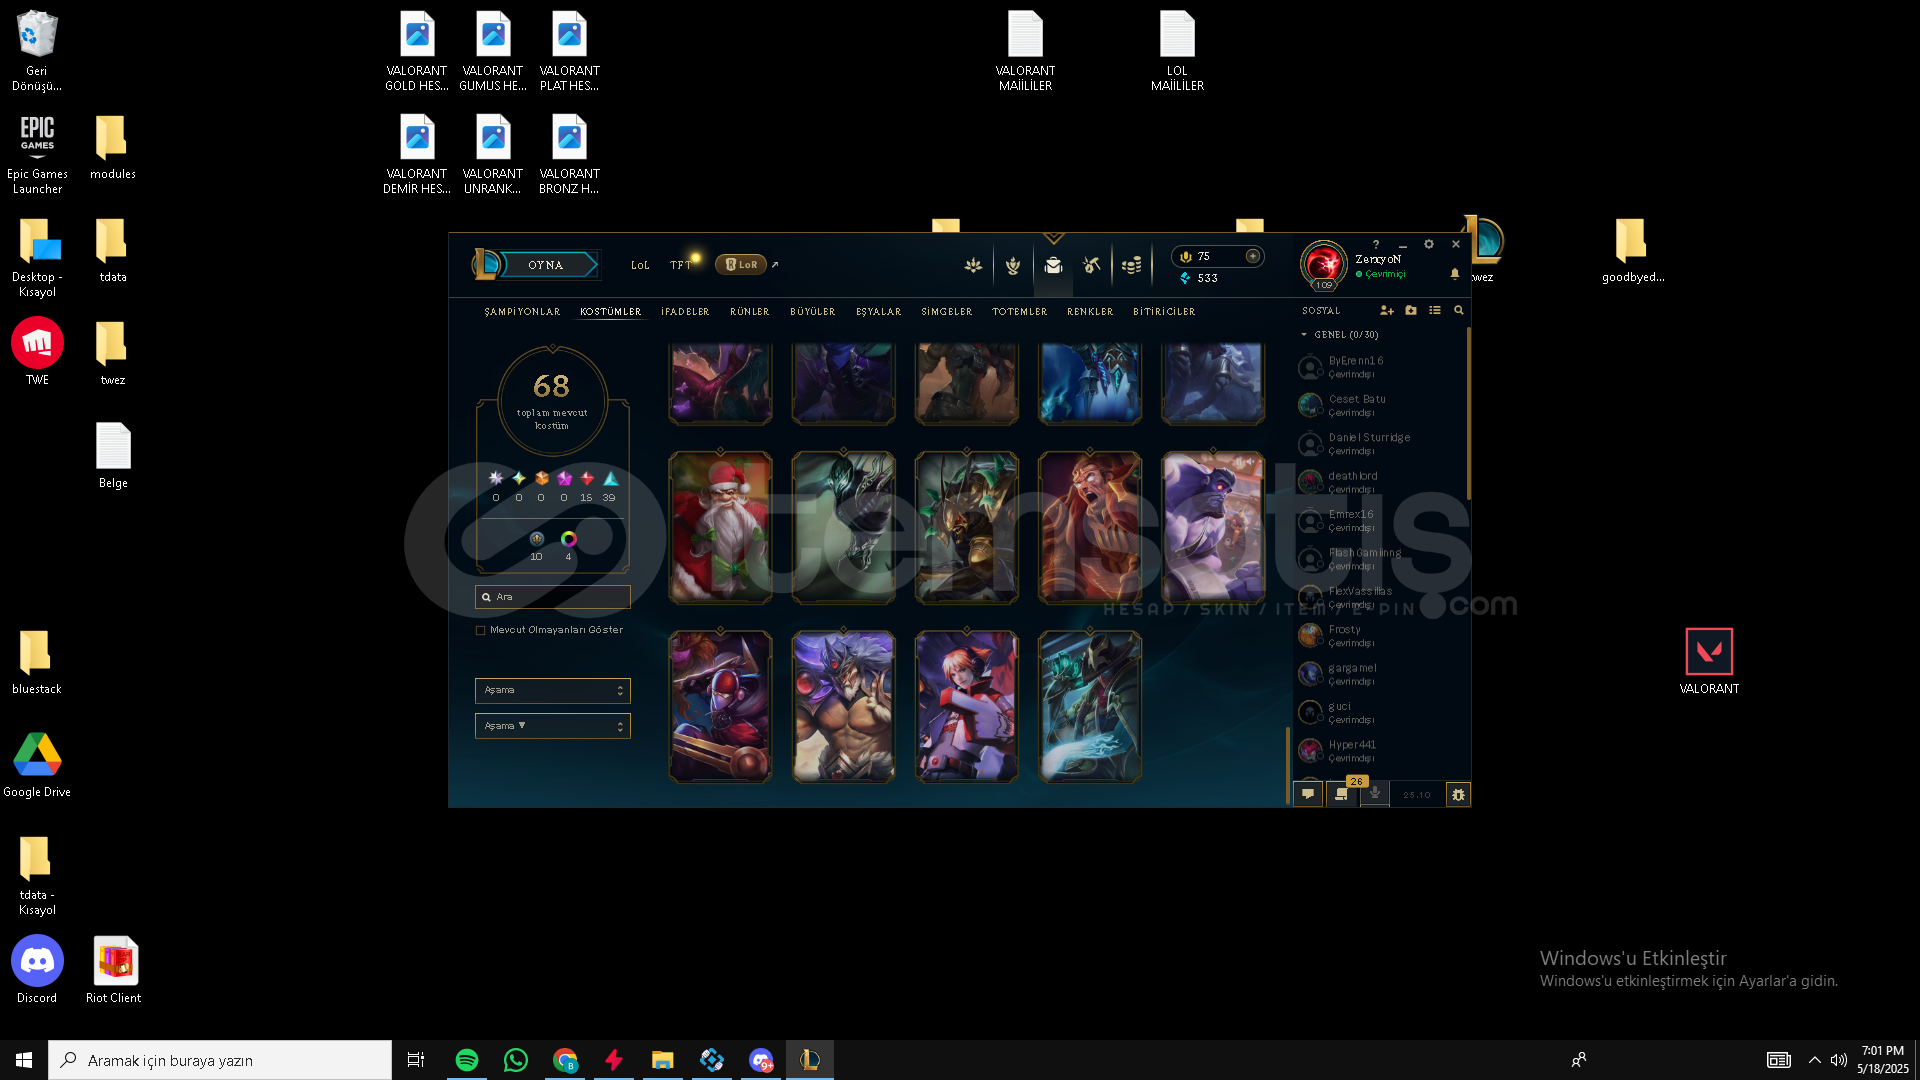Select LOL MAİLLER desktop file
Screen dimensions: 1920x1080
(1177, 51)
